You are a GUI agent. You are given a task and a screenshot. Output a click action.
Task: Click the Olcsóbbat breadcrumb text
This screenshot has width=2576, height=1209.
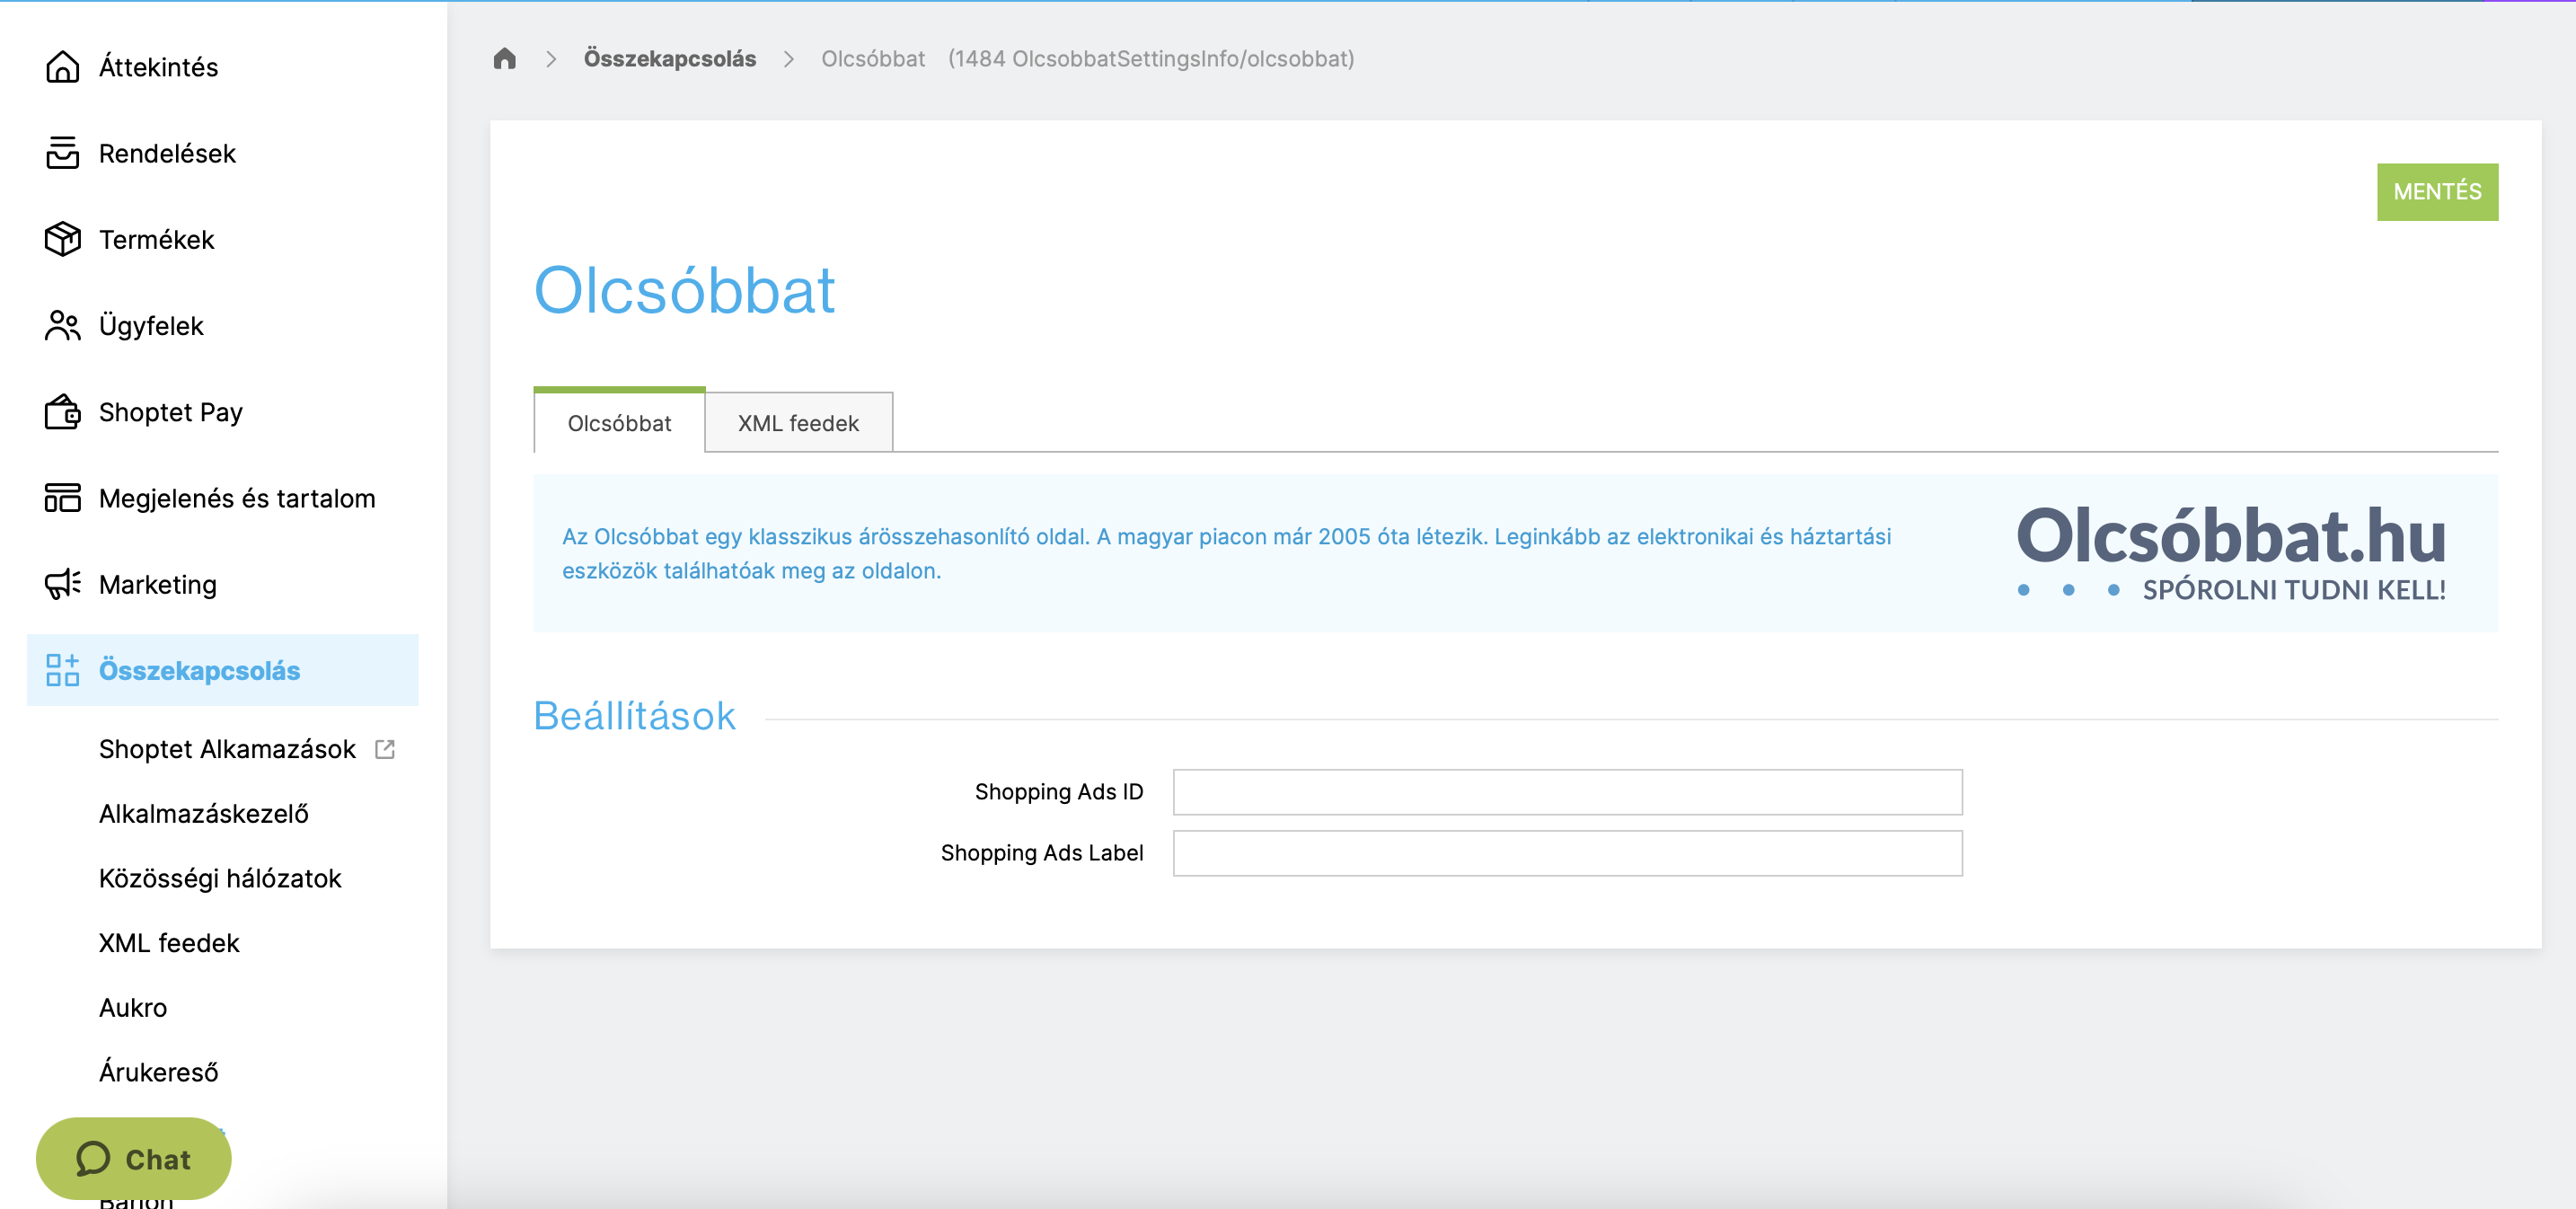pos(873,59)
